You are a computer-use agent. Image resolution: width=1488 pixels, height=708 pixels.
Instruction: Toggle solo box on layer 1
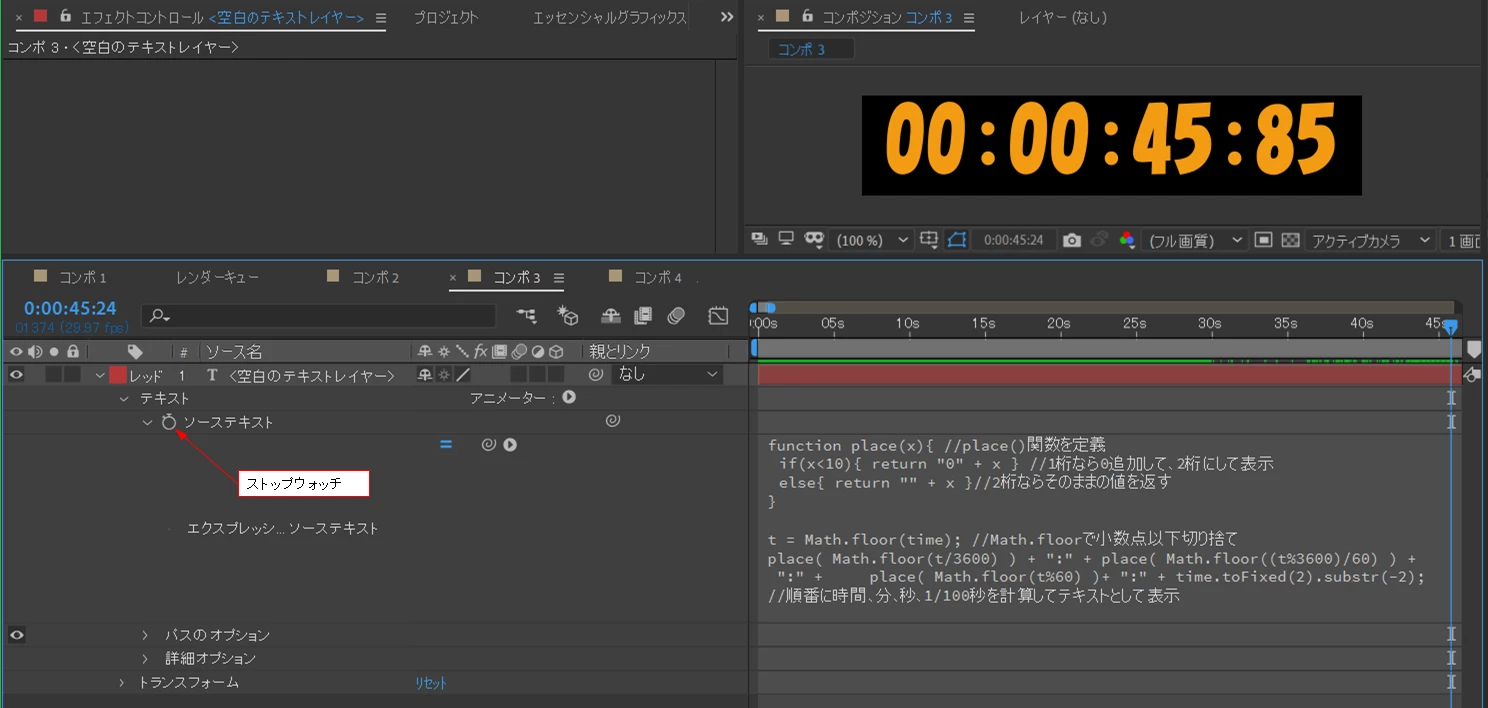click(54, 375)
